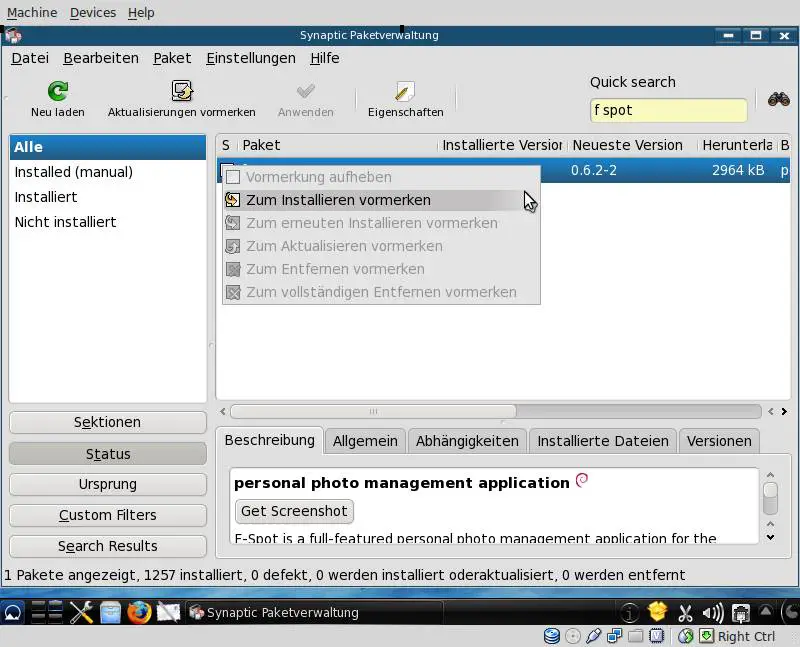Click the Ursprung filter button
This screenshot has height=647, width=800.
pyautogui.click(x=108, y=484)
